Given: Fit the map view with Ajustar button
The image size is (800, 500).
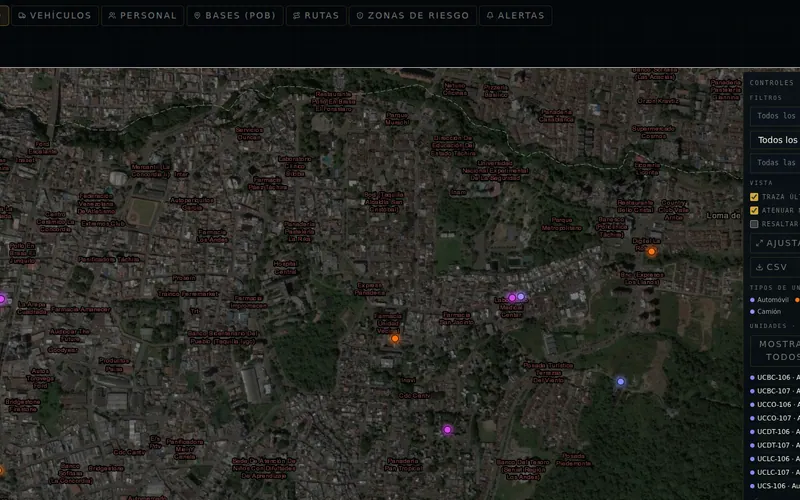Looking at the screenshot, I should click(775, 243).
